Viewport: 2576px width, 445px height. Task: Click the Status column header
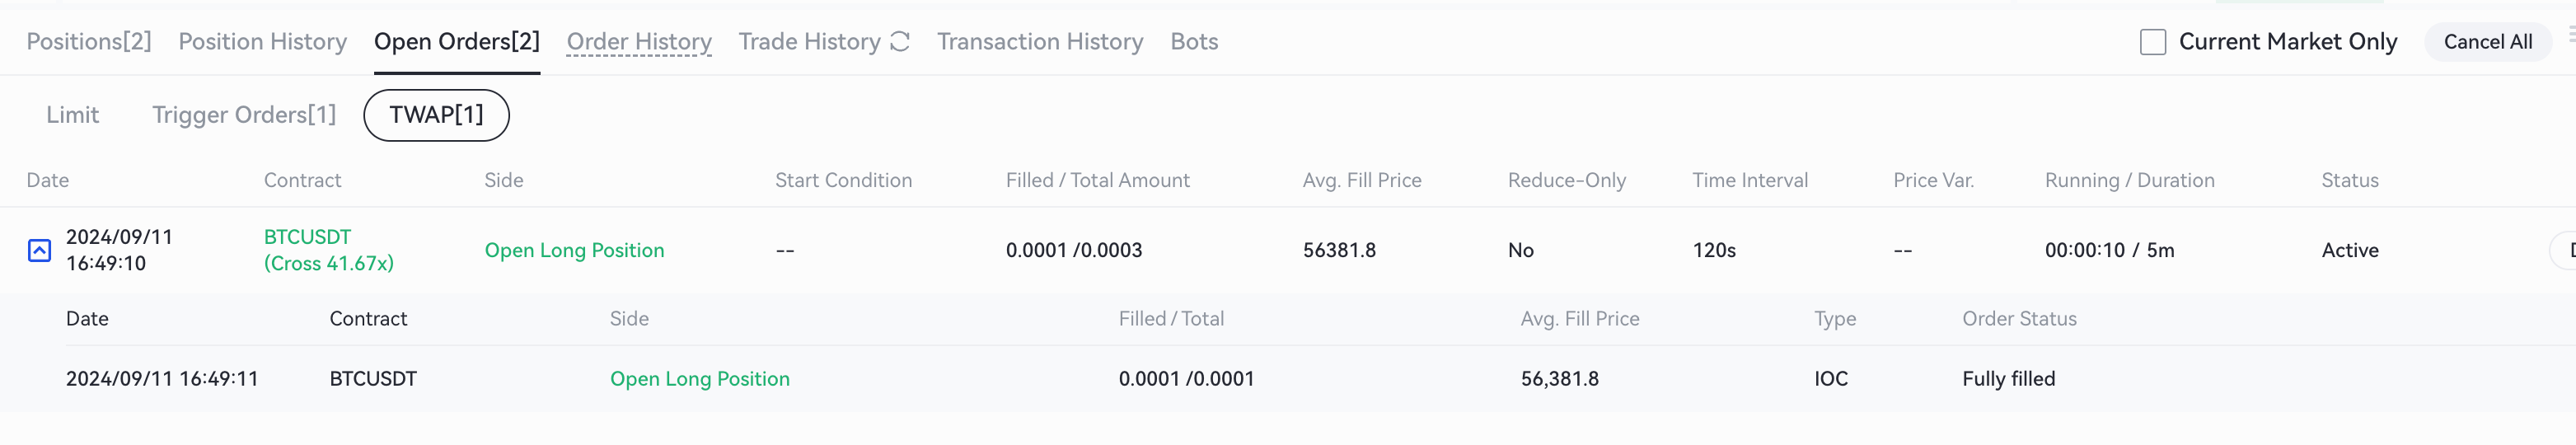click(2349, 180)
